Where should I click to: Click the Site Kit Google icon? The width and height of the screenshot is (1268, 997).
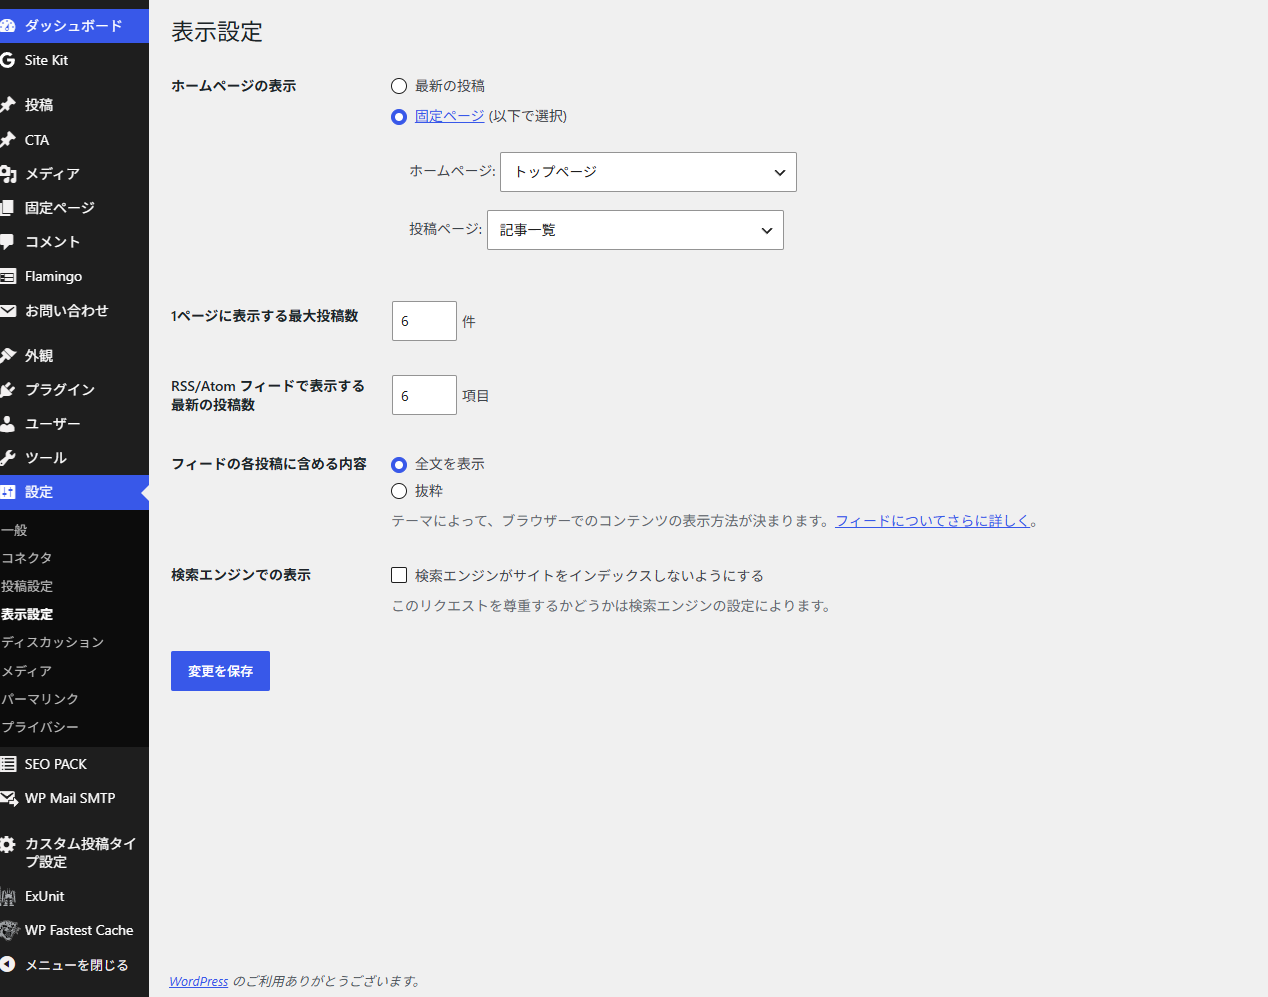(7, 60)
